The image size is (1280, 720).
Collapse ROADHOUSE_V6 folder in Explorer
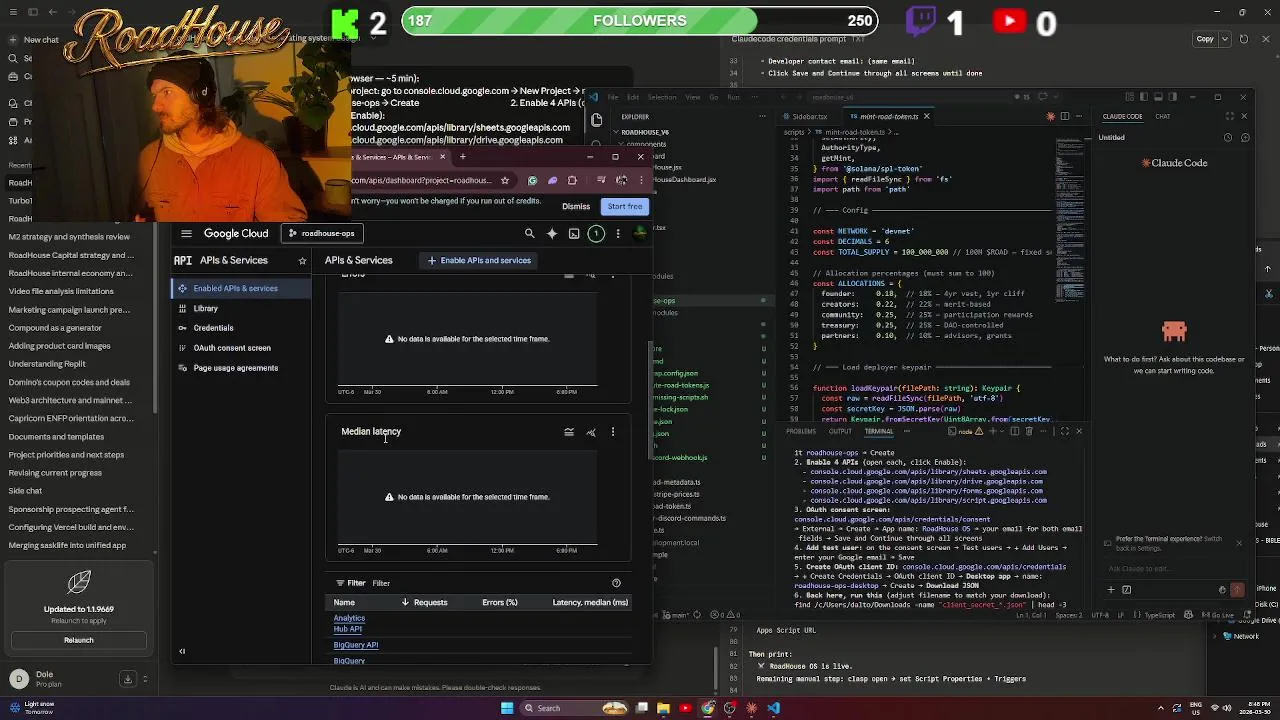coord(644,132)
